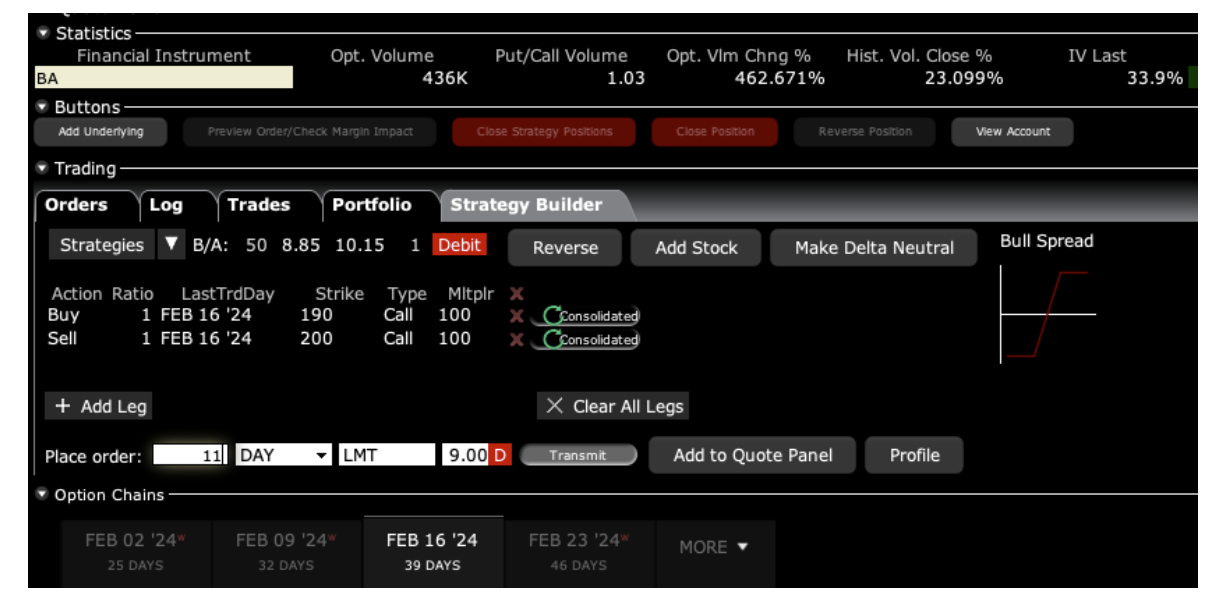Switch to the Portfolio tab
This screenshot has width=1216, height=602.
tap(372, 205)
